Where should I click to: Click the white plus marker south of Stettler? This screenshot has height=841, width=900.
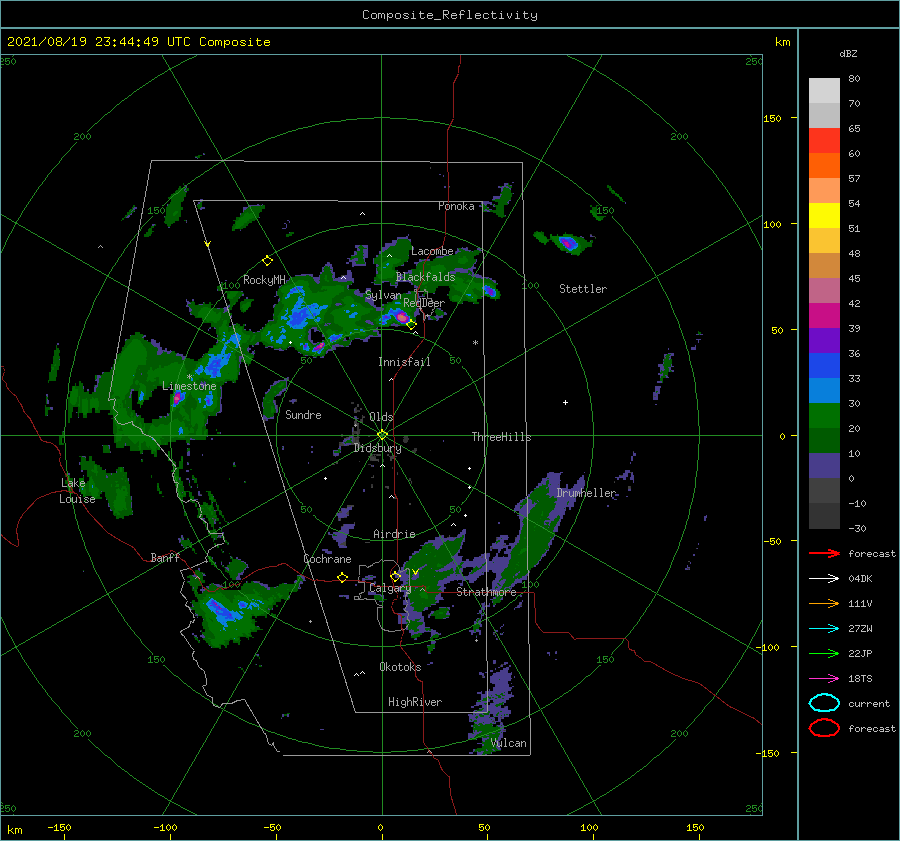coord(565,402)
